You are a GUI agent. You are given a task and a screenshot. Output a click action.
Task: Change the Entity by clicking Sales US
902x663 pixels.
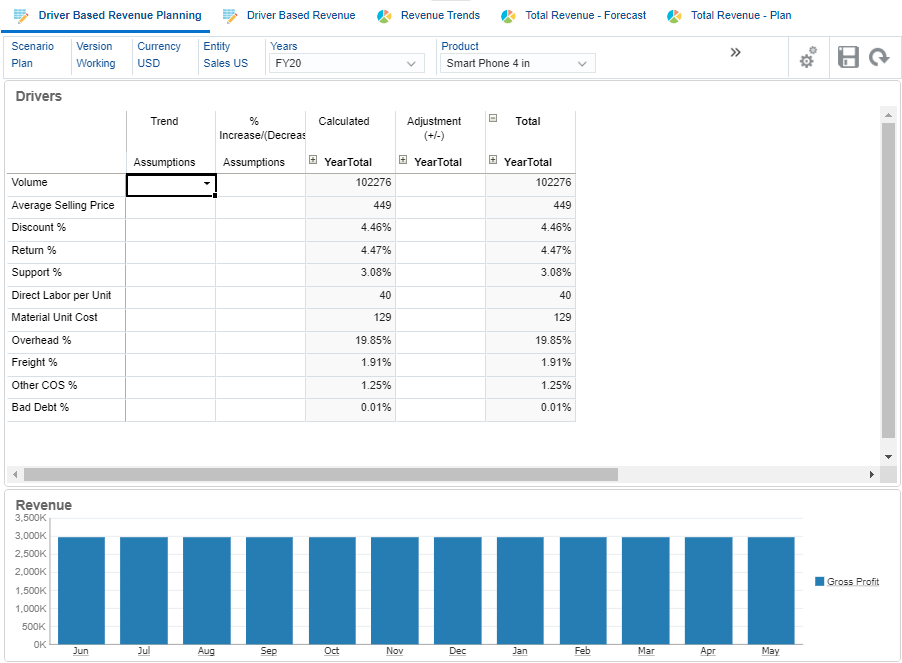224,62
